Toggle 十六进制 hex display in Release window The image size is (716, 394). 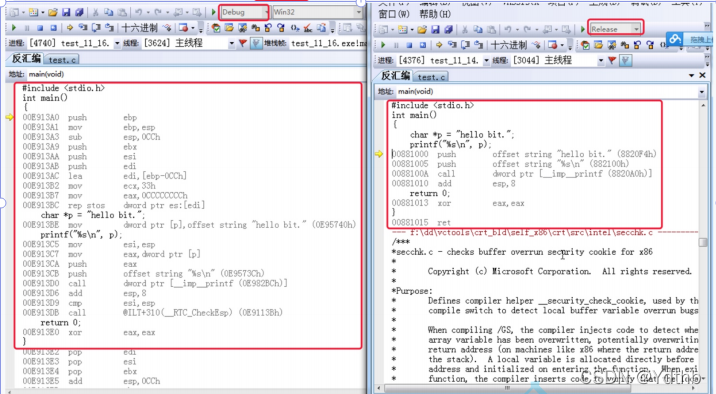click(509, 45)
